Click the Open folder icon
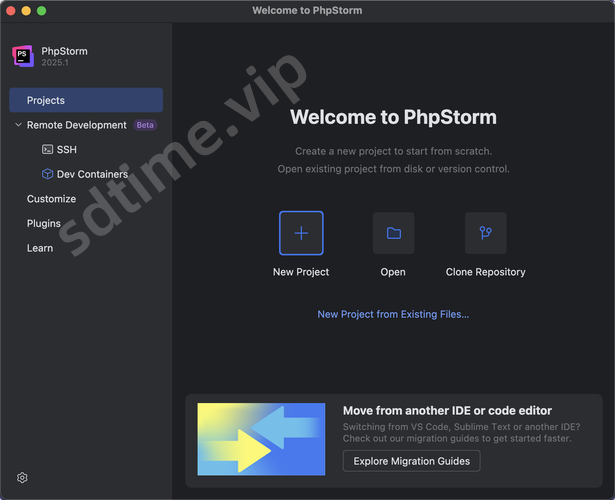 pos(393,233)
